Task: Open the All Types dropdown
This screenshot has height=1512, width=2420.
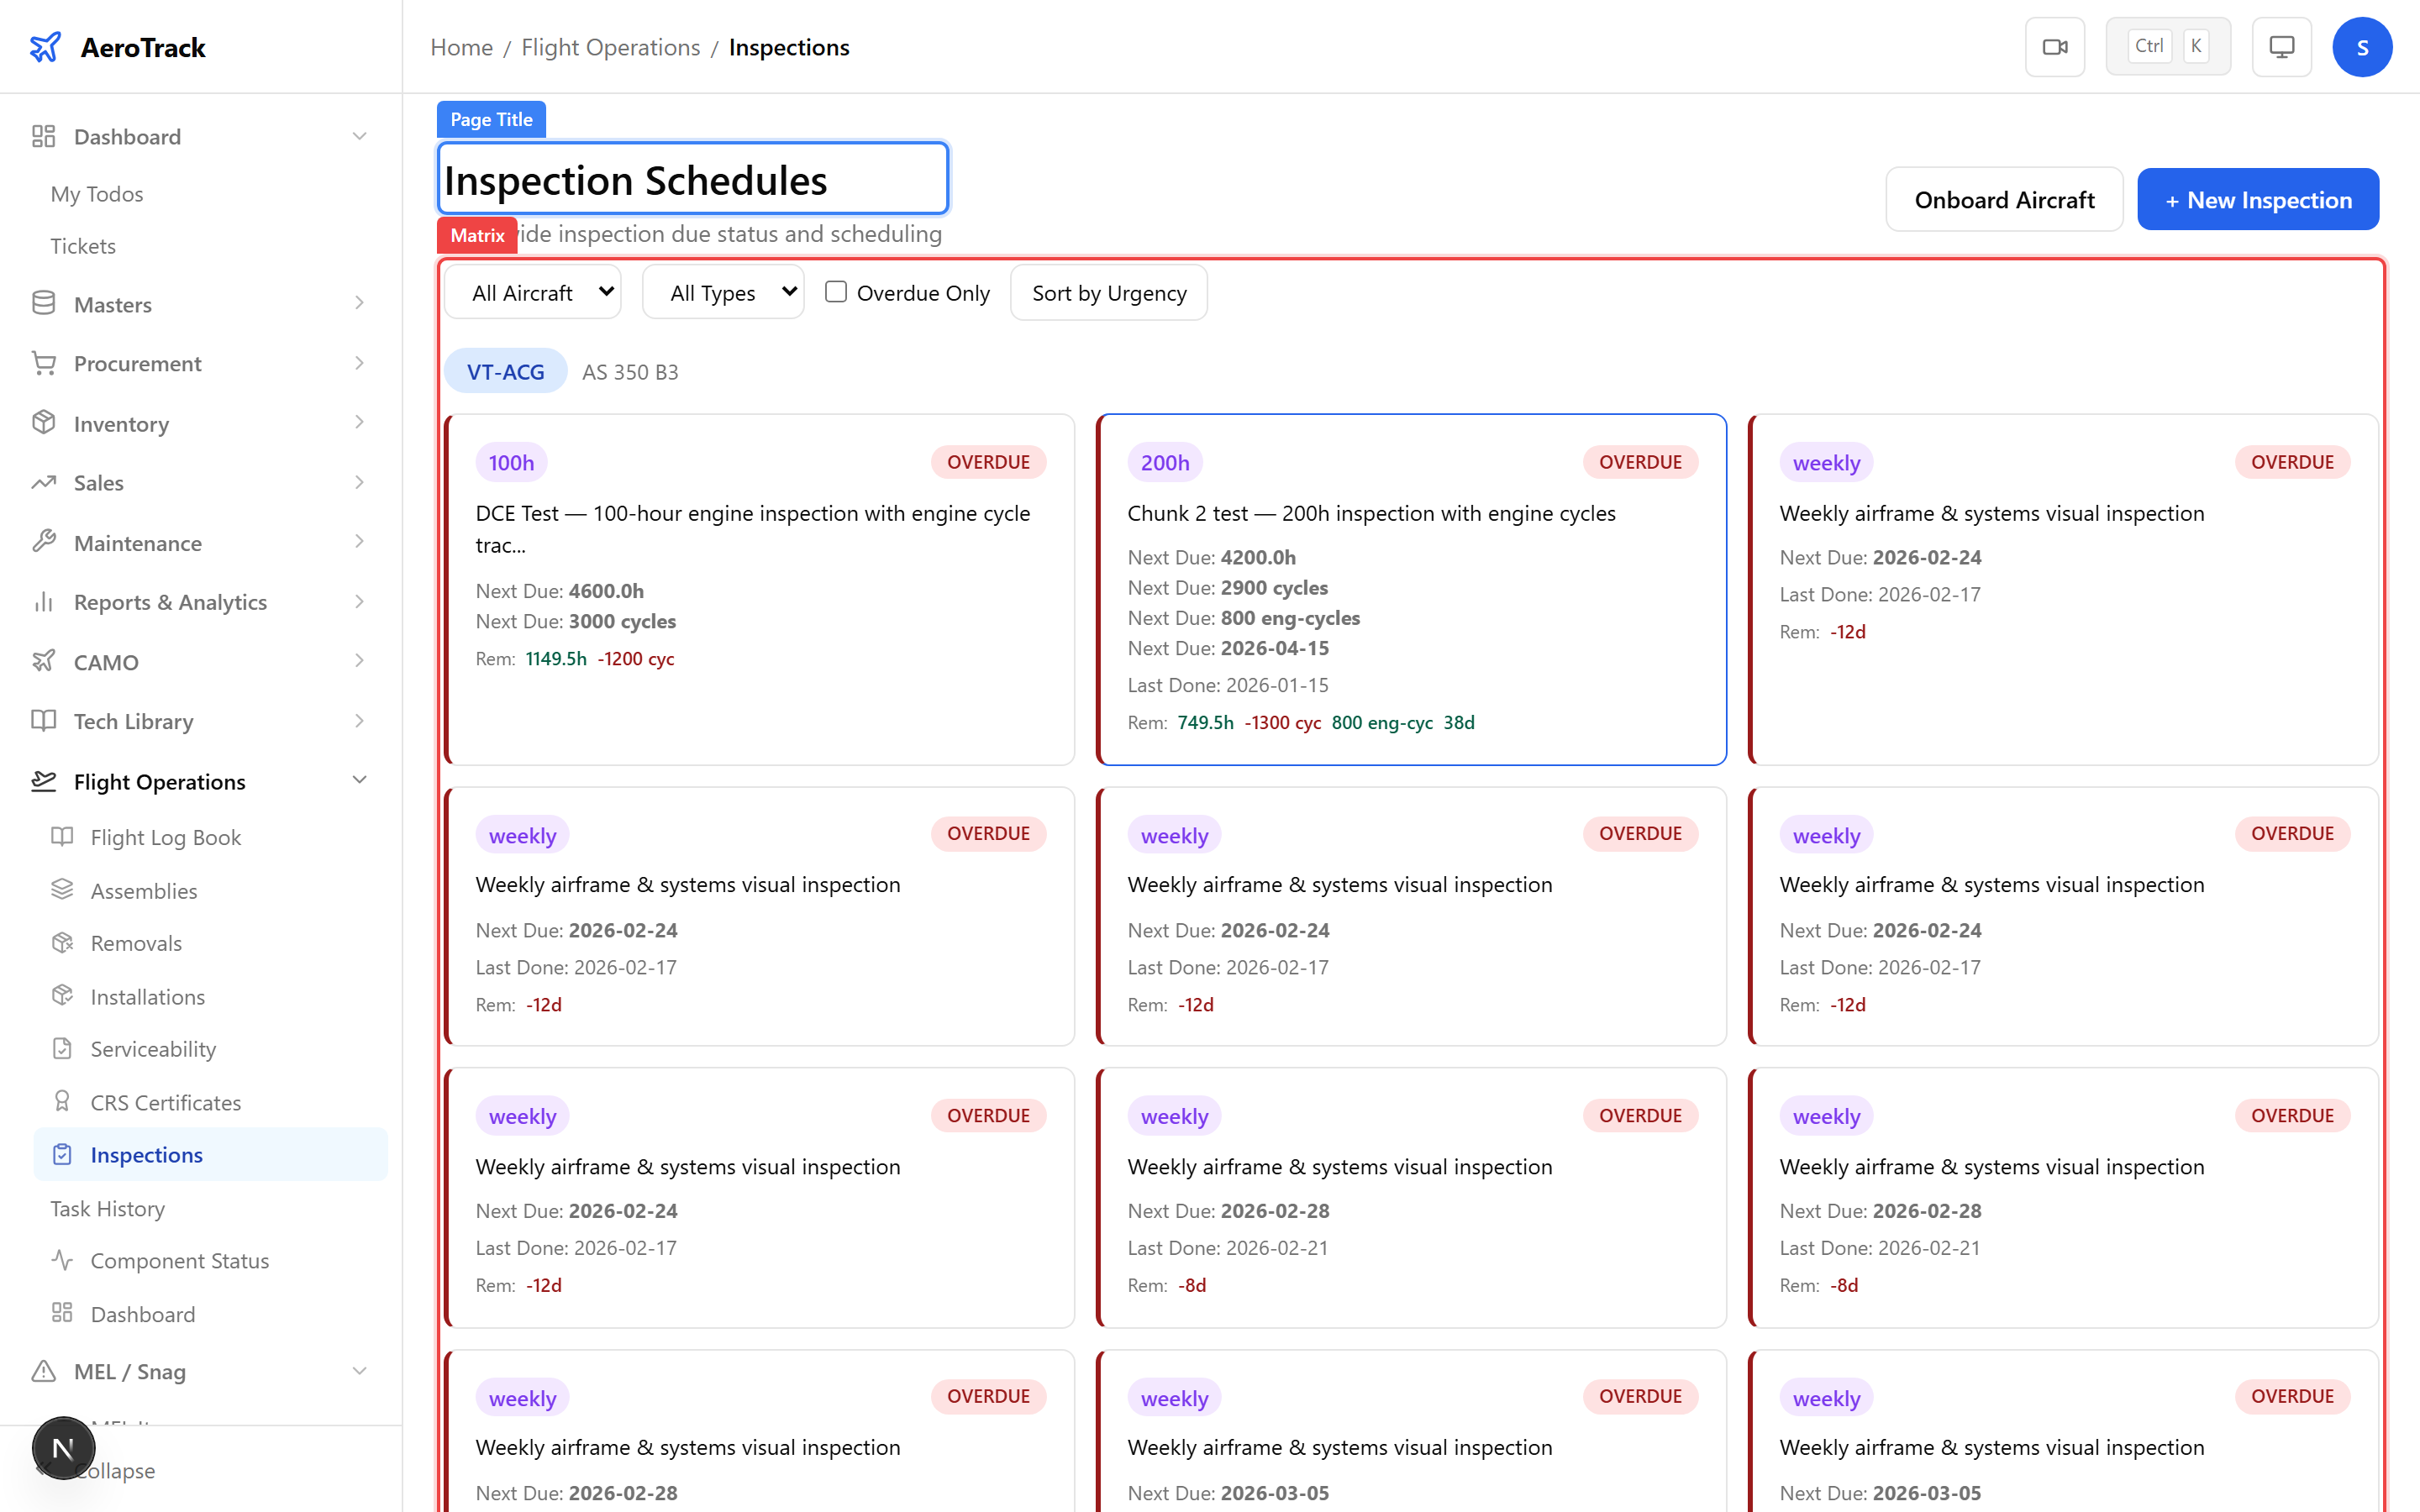Action: [723, 293]
